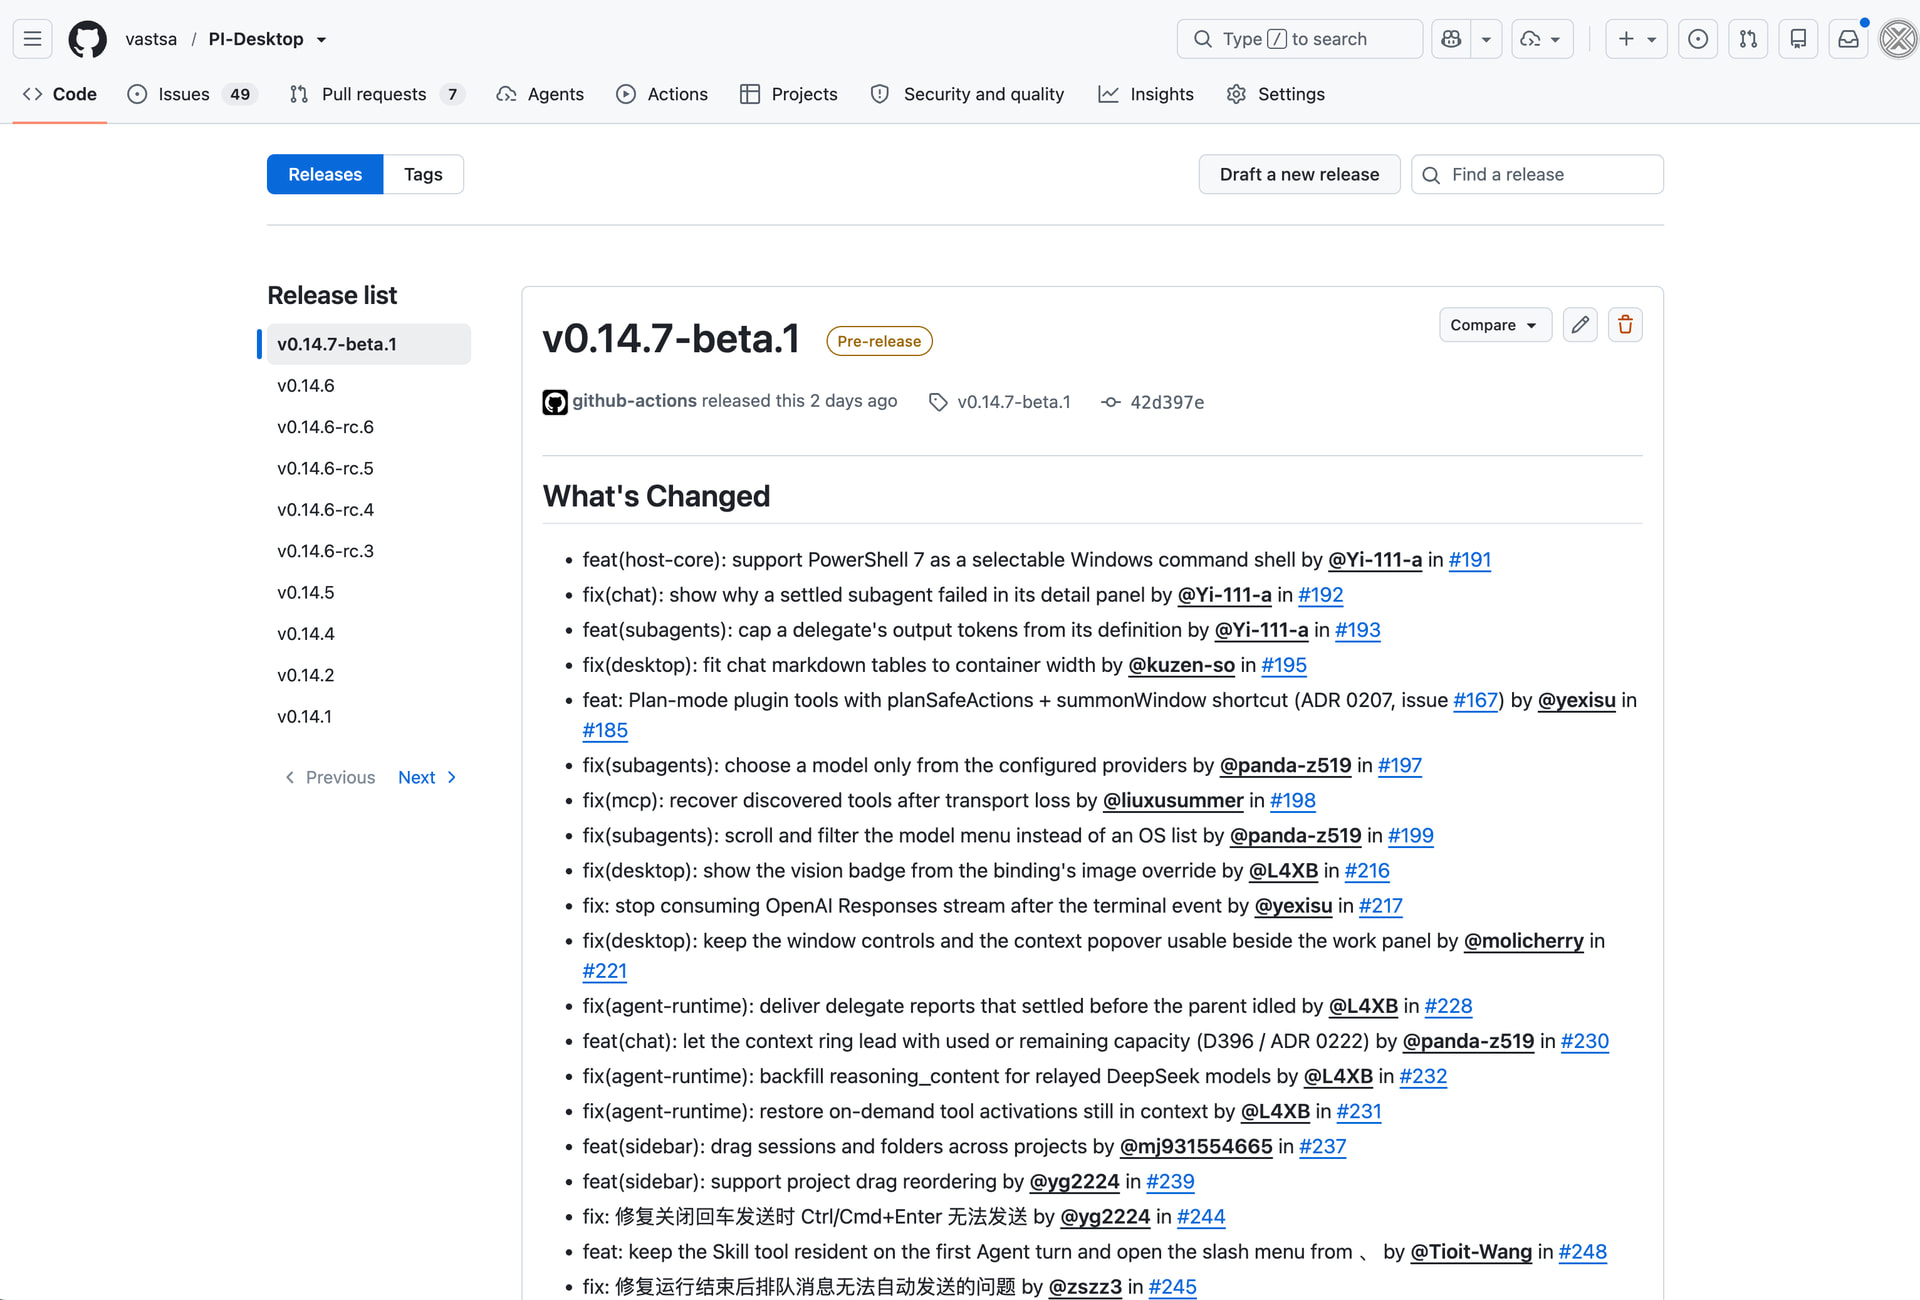Screen dimensions: 1920x1300
Task: Open the Copilot chat icon
Action: tap(1451, 39)
